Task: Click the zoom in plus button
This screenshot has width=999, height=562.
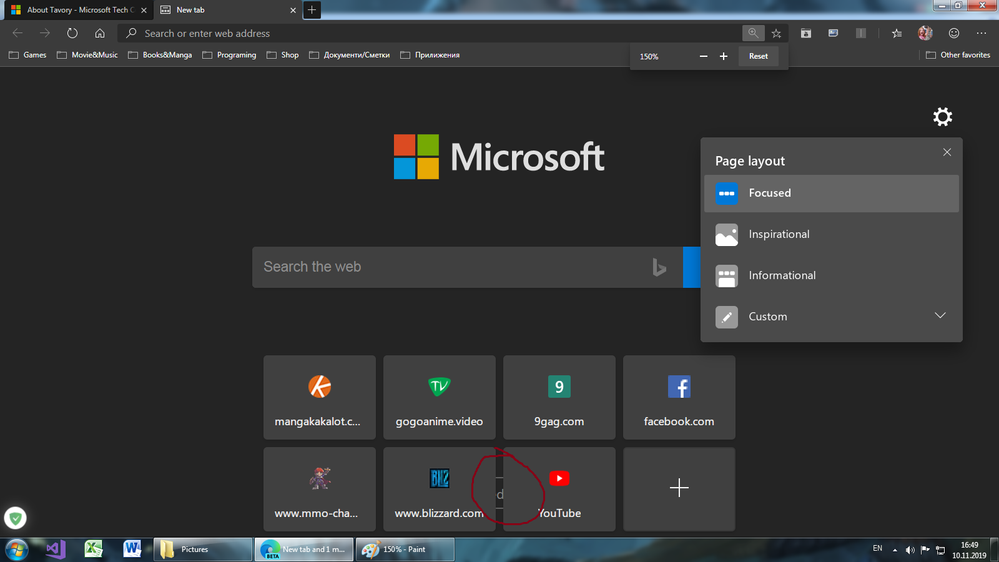Action: coord(723,56)
